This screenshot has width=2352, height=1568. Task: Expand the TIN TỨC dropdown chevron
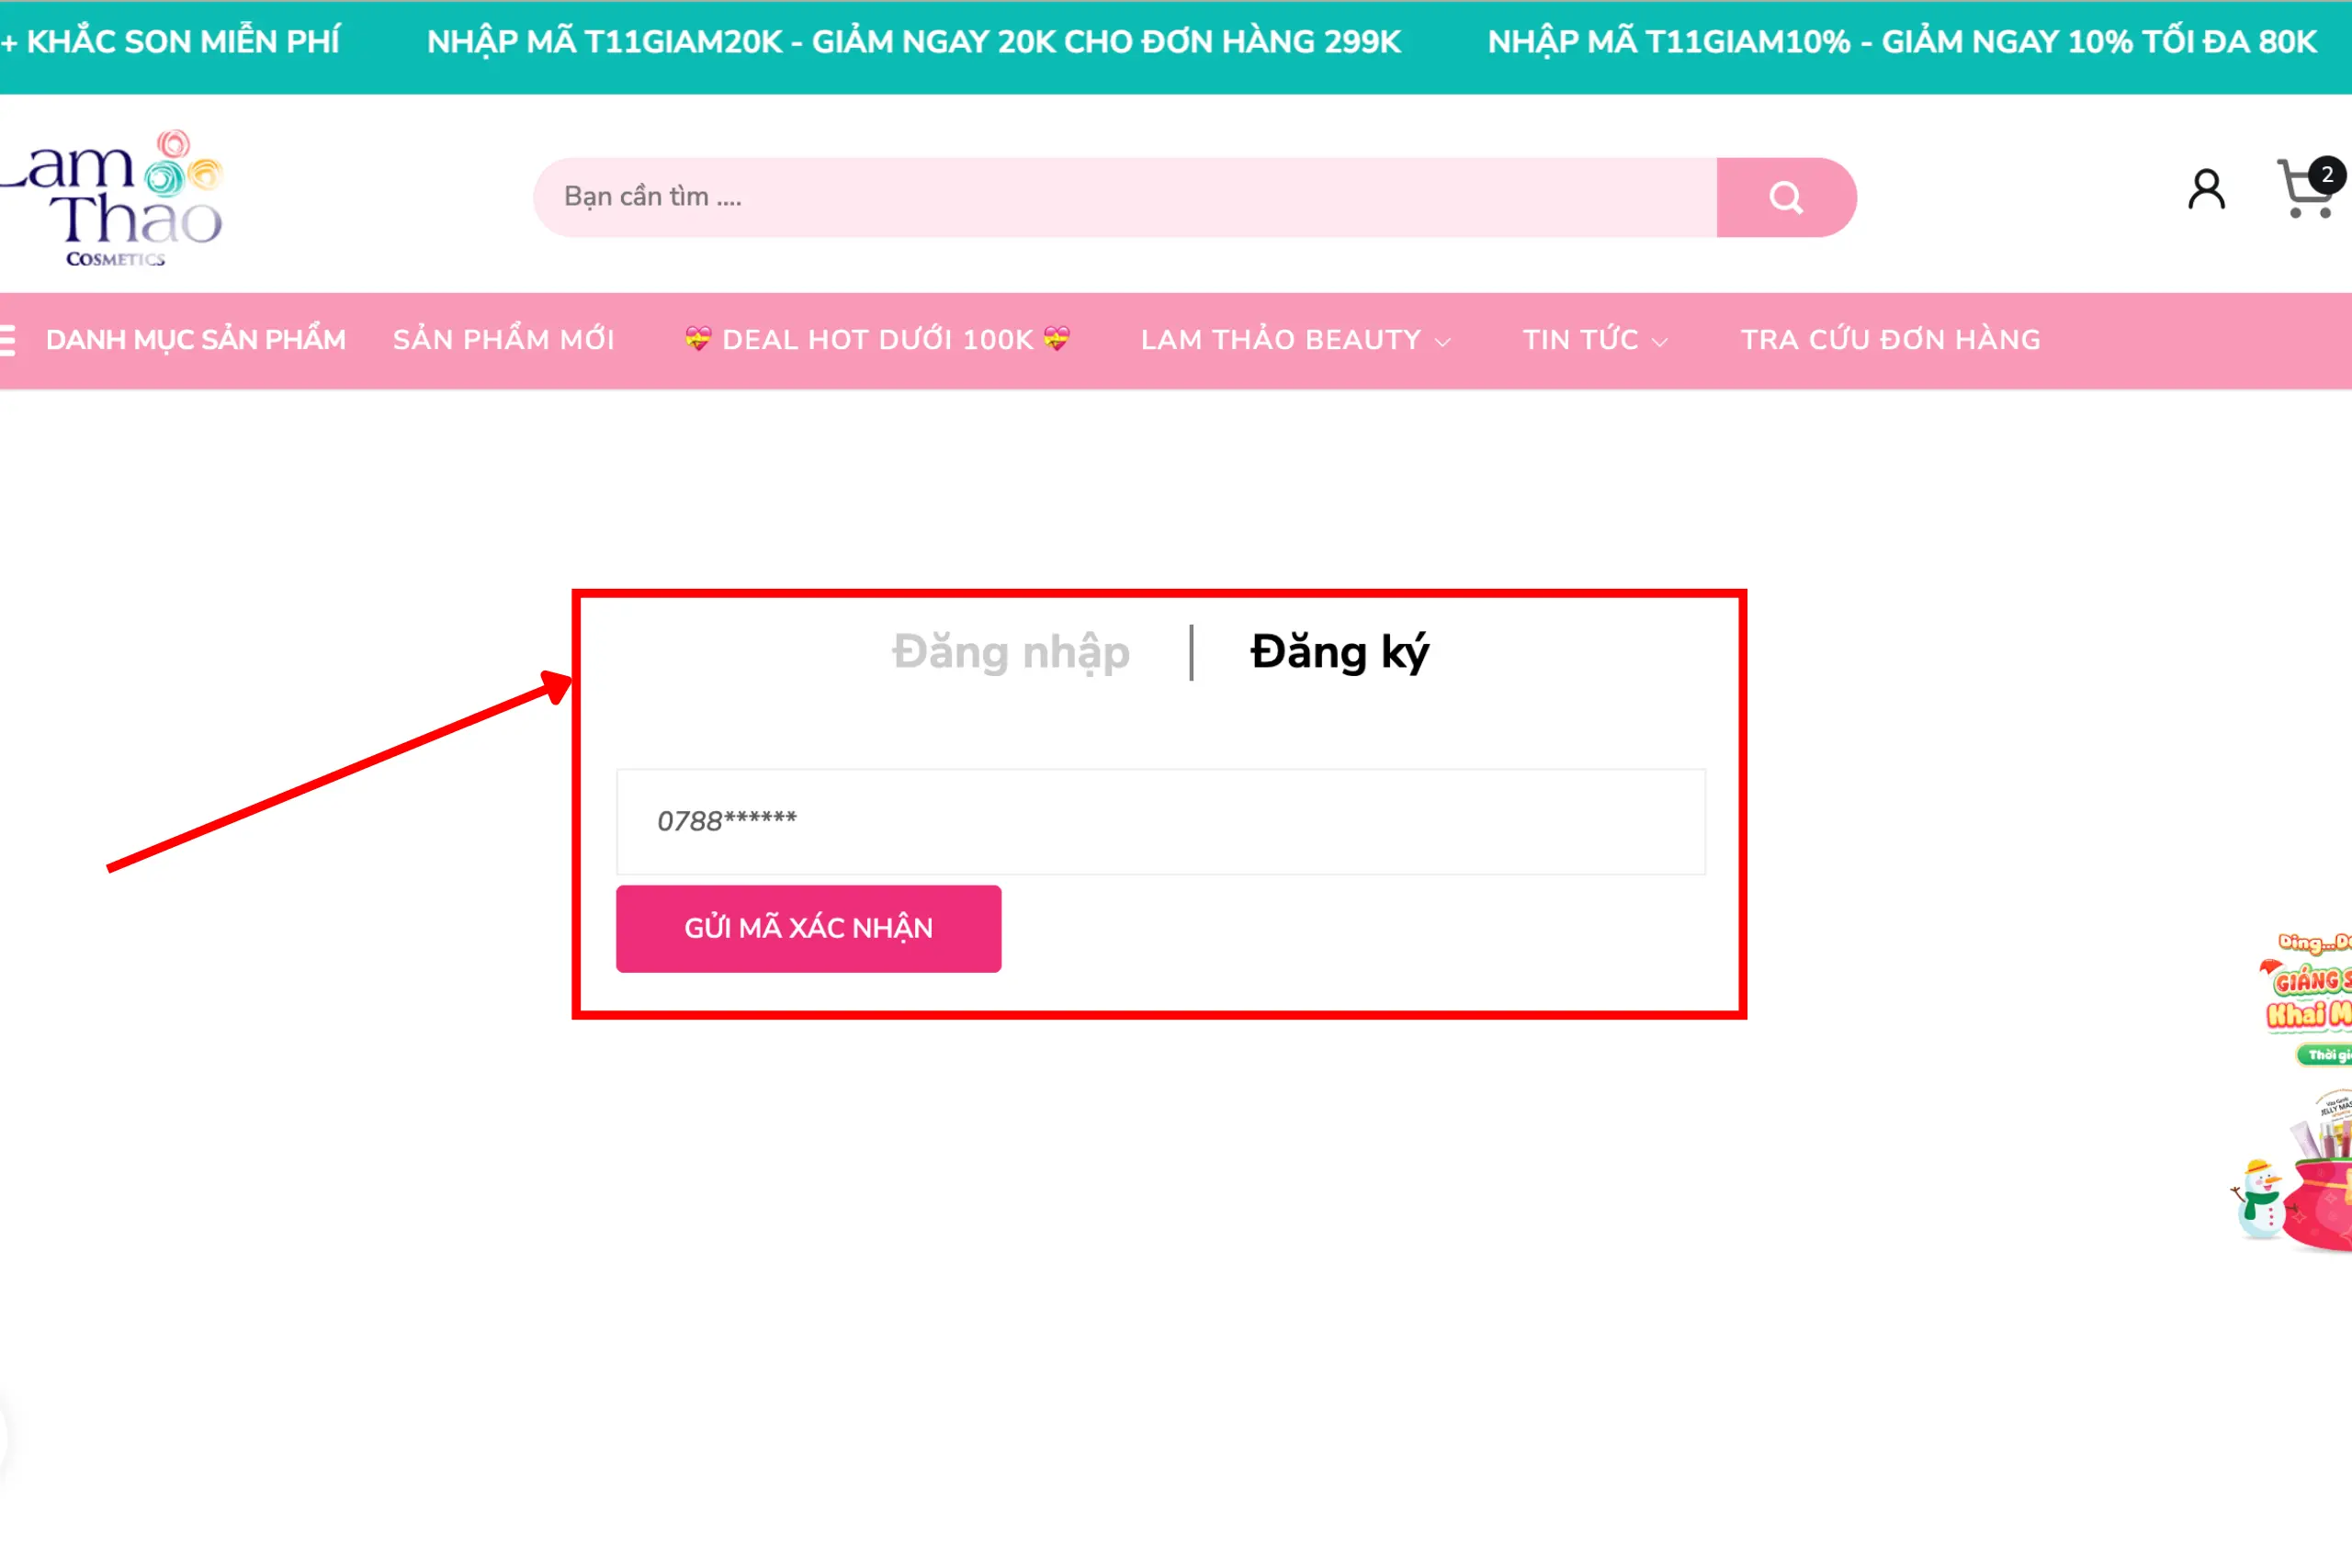(1660, 342)
